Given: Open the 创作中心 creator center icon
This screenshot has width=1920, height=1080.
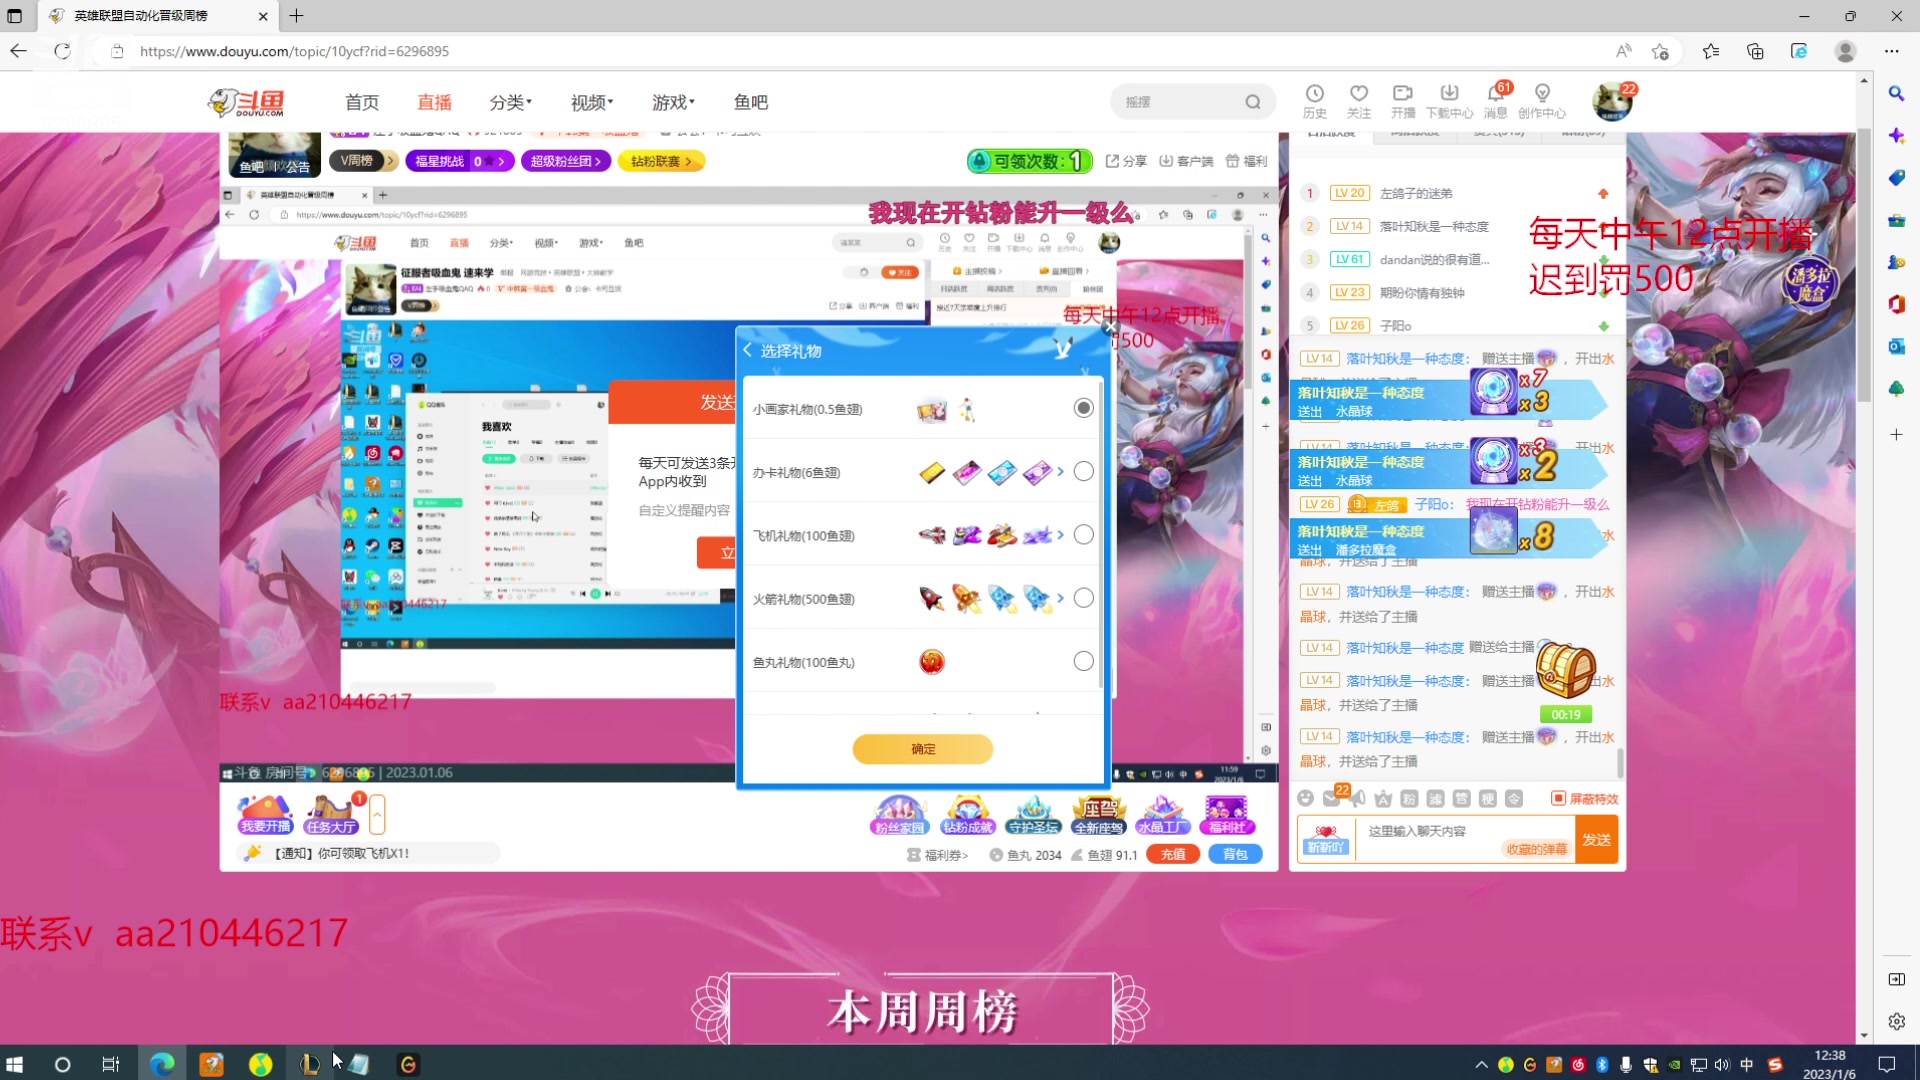Looking at the screenshot, I should pyautogui.click(x=1542, y=101).
